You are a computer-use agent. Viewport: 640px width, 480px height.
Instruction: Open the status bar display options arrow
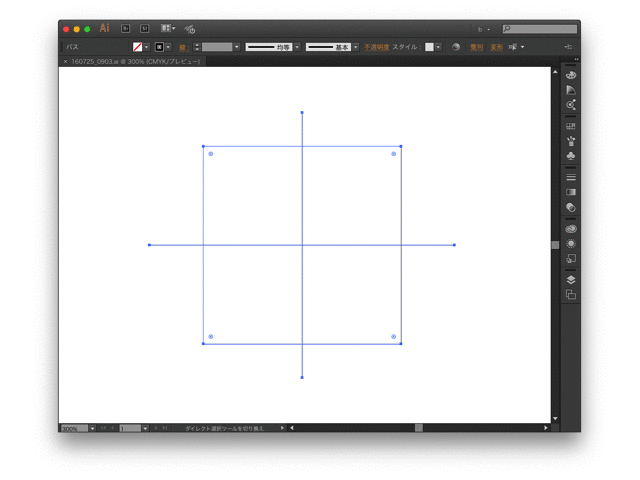click(x=282, y=428)
